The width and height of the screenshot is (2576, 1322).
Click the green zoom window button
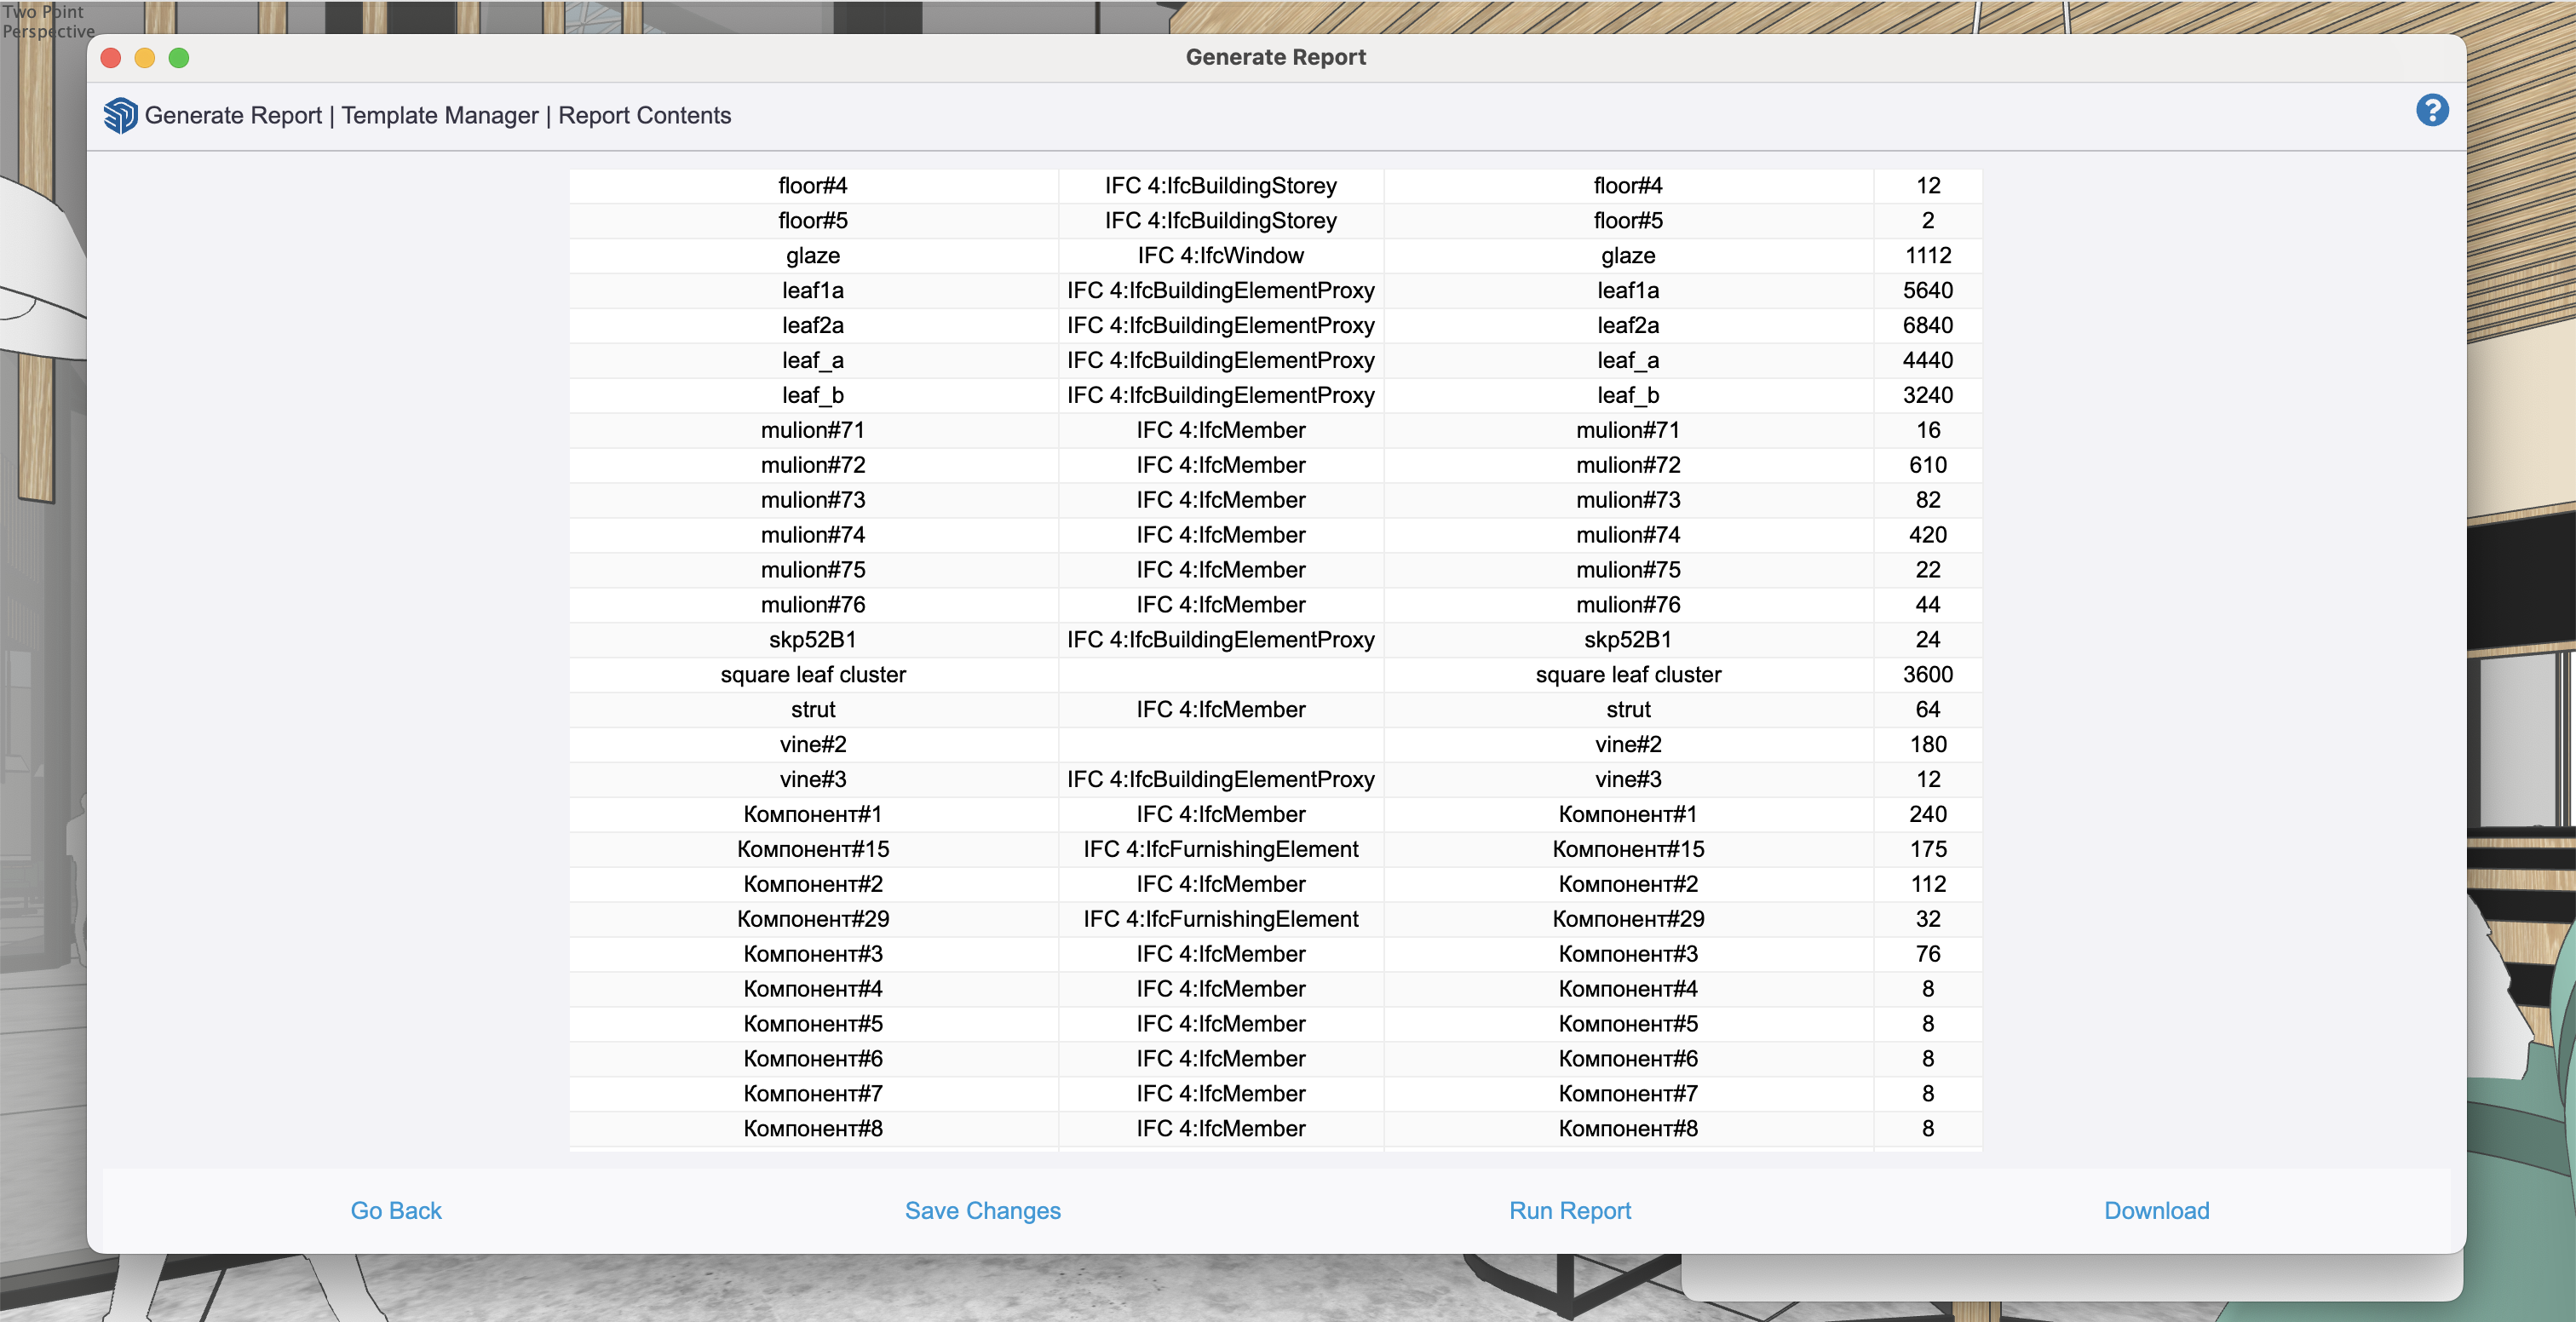[x=179, y=58]
